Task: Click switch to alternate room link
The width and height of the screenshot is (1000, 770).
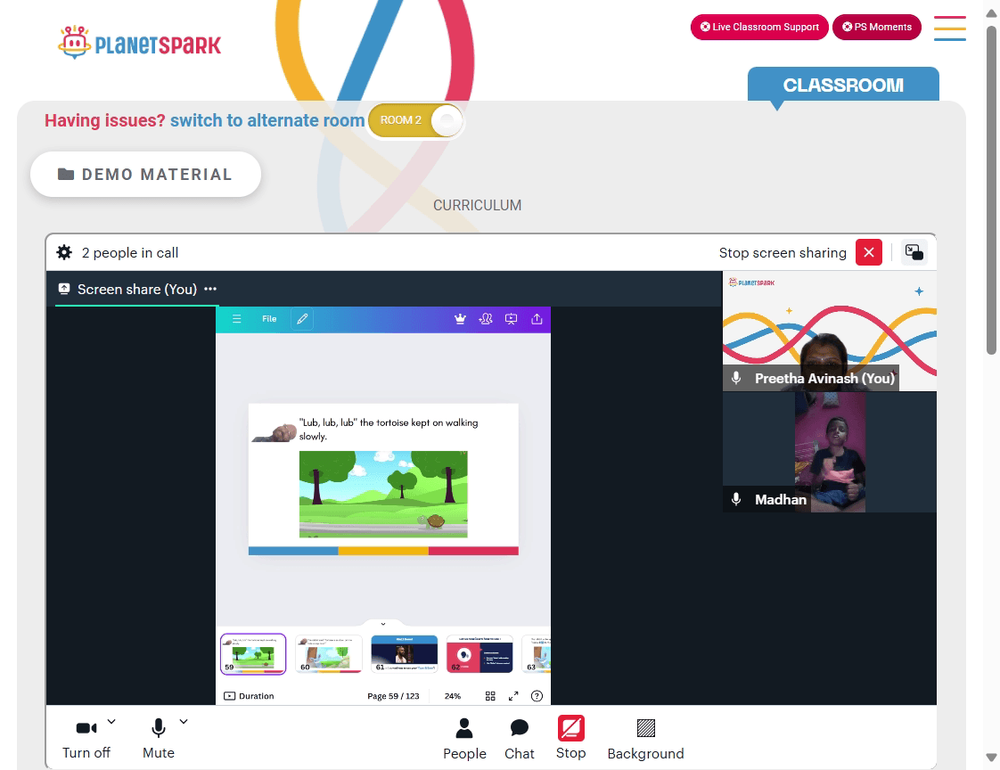Action: (x=267, y=121)
